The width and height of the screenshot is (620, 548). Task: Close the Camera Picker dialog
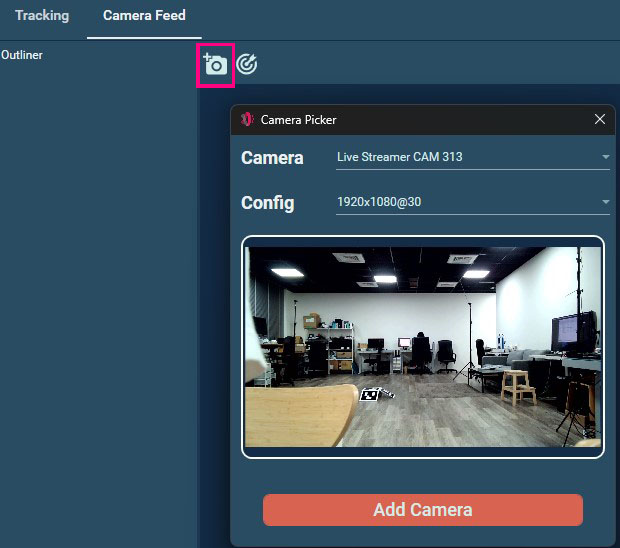[600, 119]
